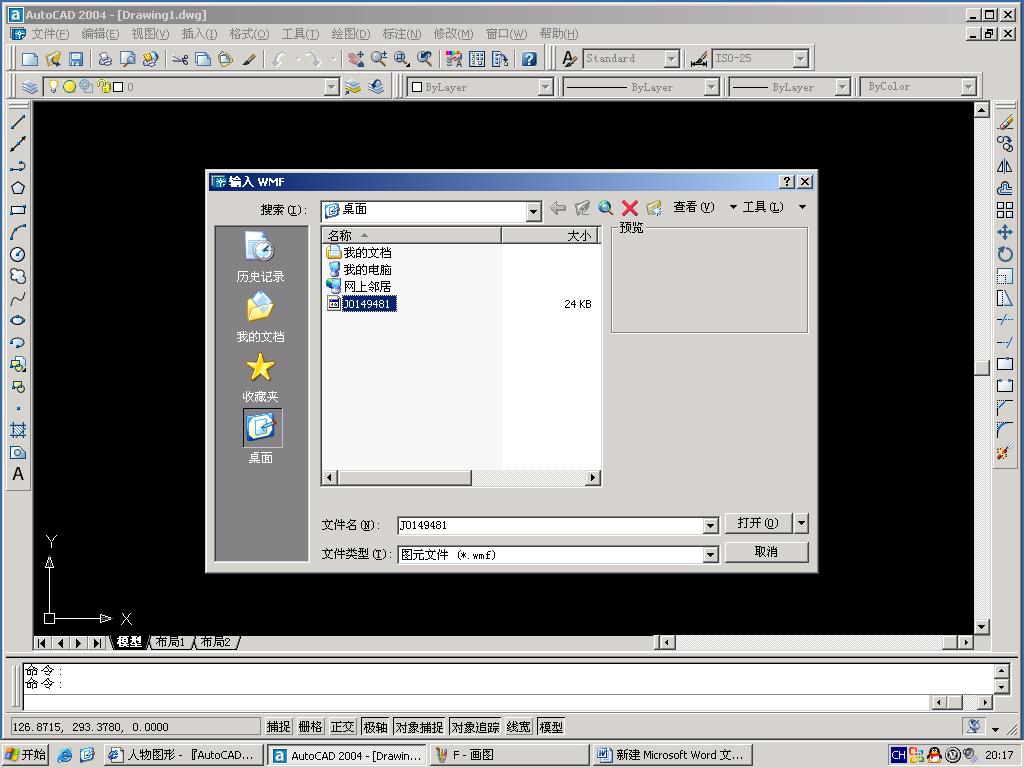Expand the 搜索 location dropdown showing 桌面

(x=534, y=211)
